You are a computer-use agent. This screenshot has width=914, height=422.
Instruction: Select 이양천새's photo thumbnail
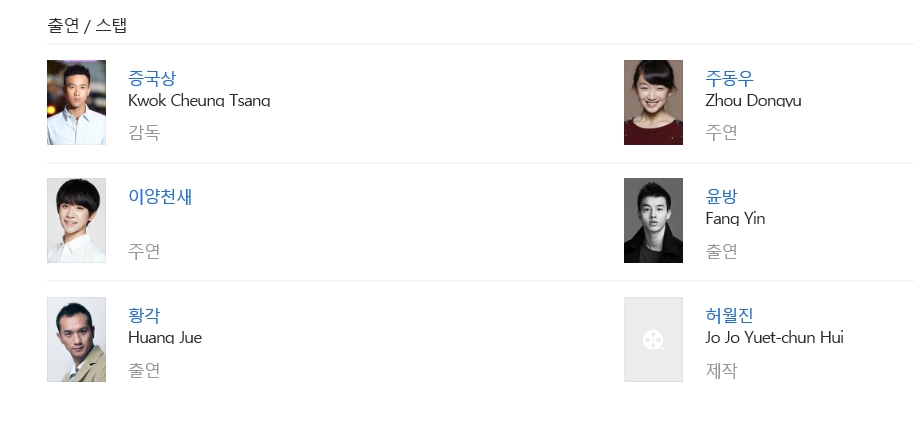[76, 221]
